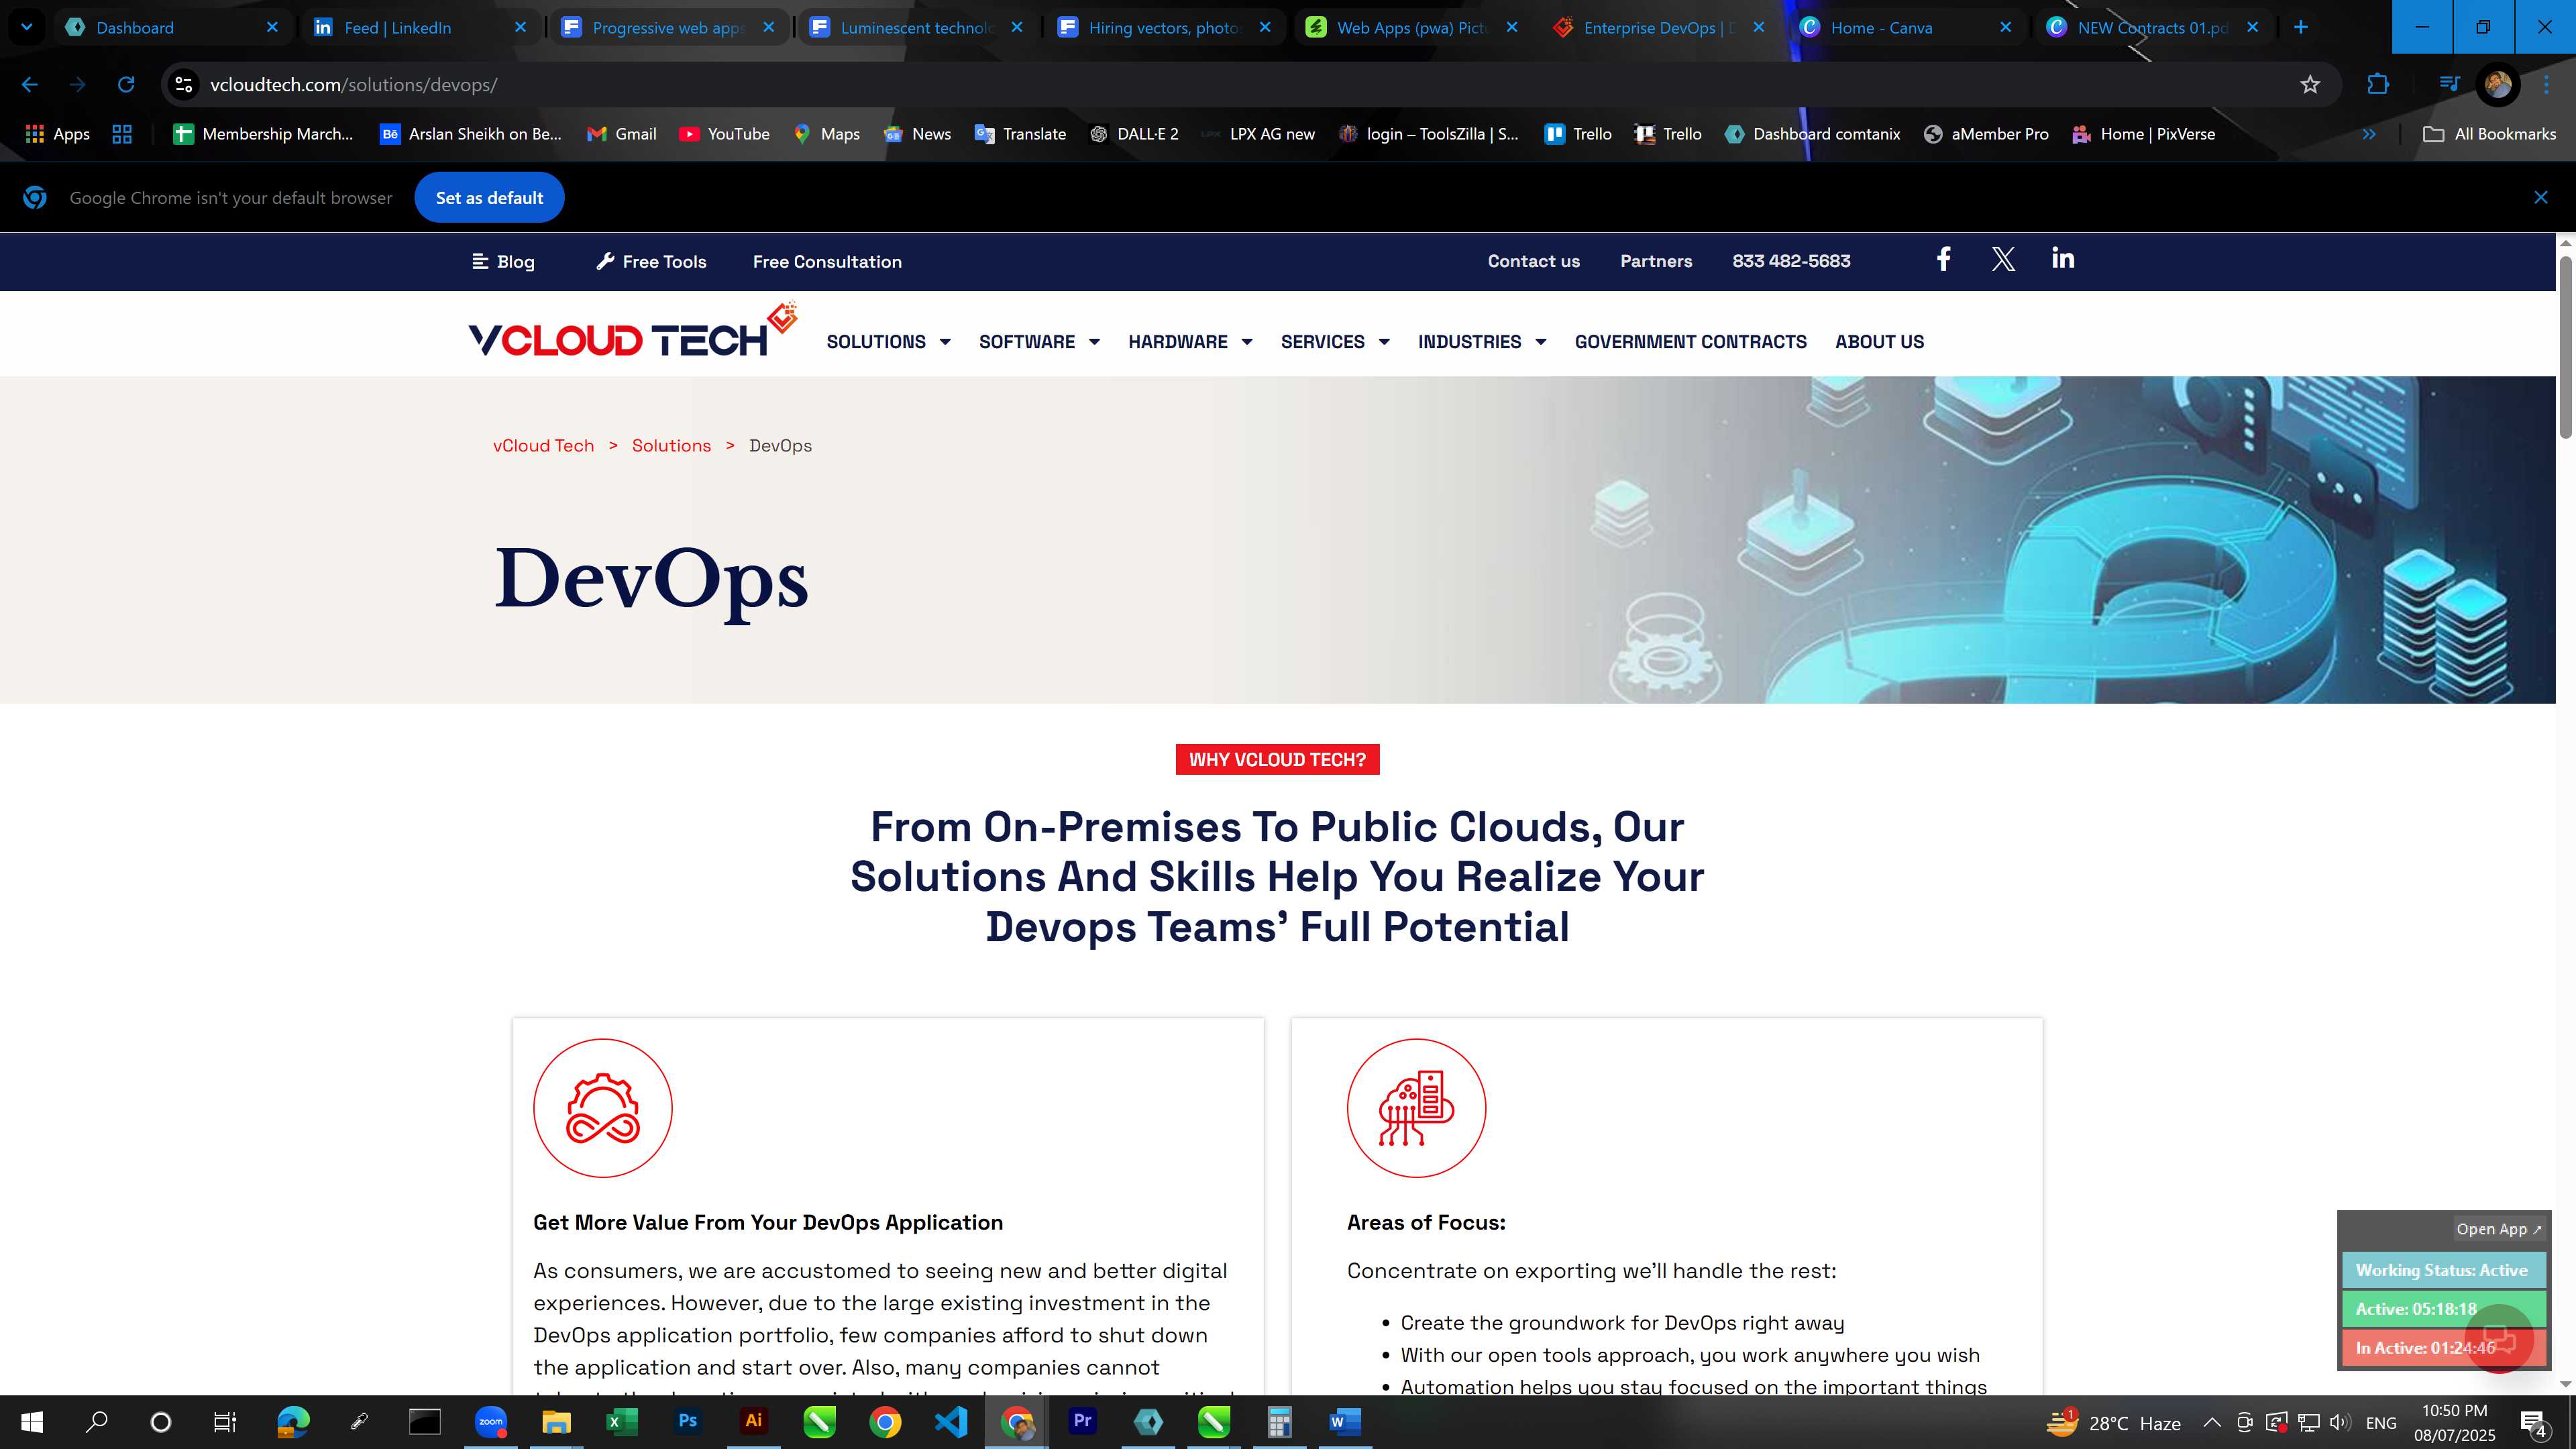Open the Blog link

tap(503, 262)
